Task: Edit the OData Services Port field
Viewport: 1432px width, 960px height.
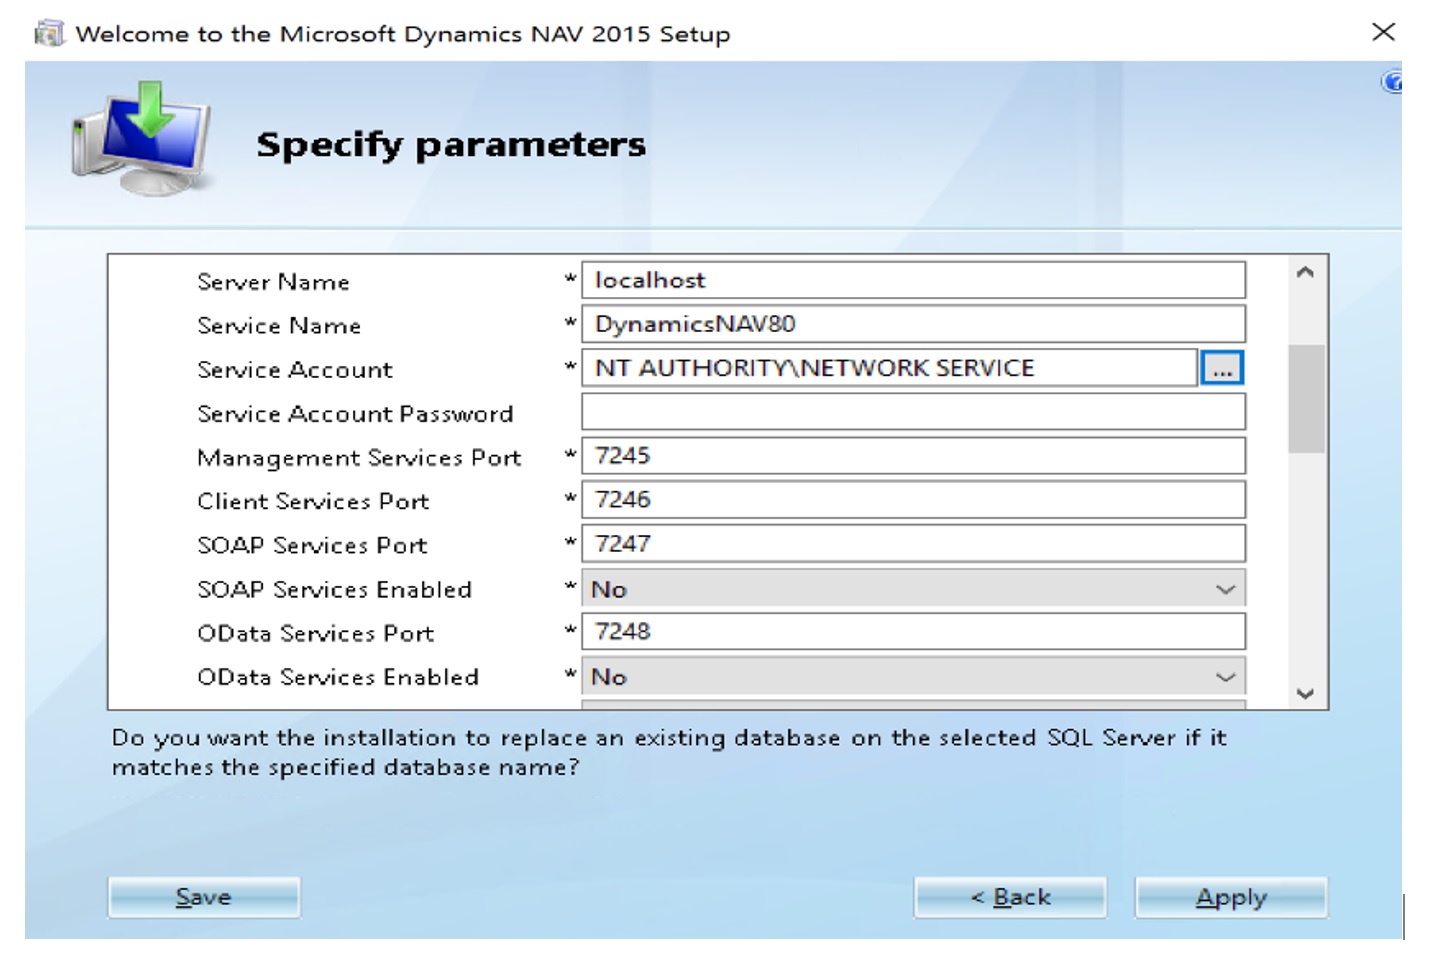Action: click(x=913, y=632)
